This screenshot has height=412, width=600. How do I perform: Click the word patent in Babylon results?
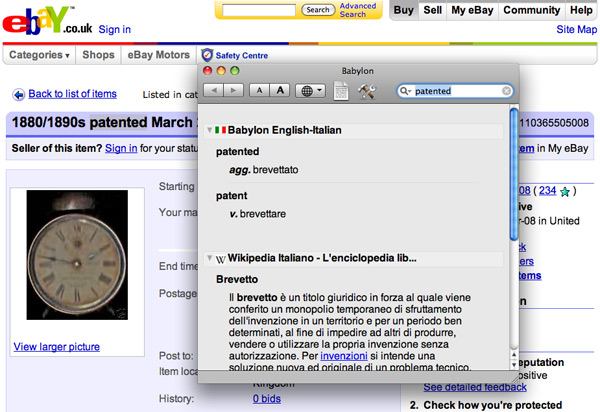(x=232, y=195)
